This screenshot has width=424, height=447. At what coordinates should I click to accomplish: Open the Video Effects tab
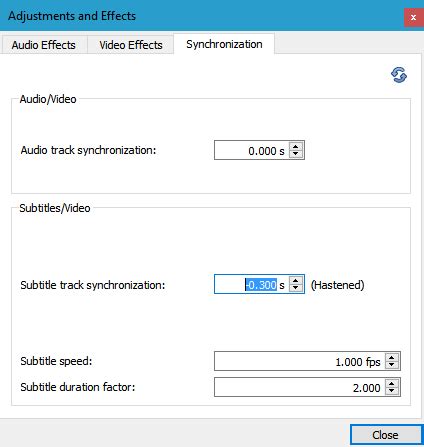point(131,45)
